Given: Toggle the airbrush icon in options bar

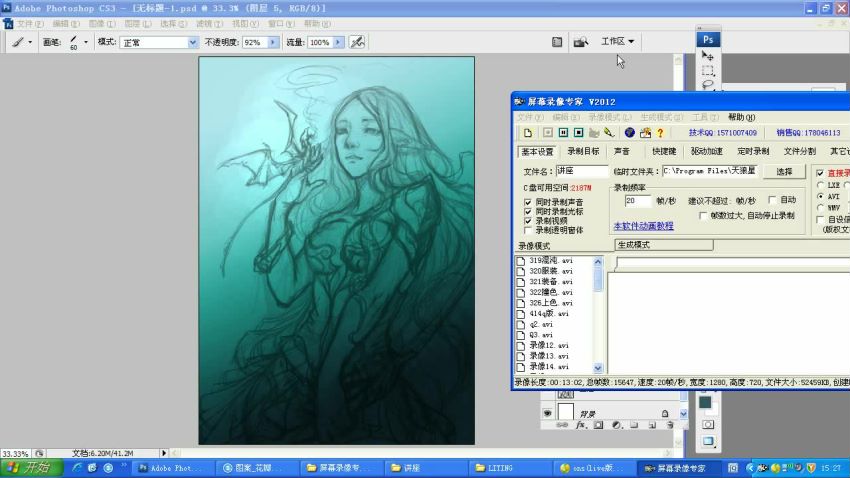Looking at the screenshot, I should 357,42.
